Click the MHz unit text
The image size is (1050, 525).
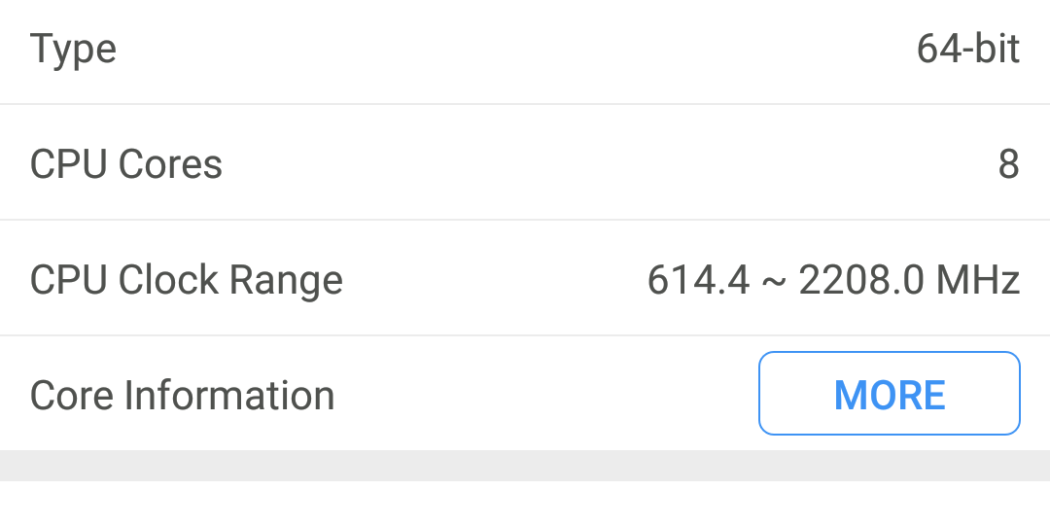[977, 280]
